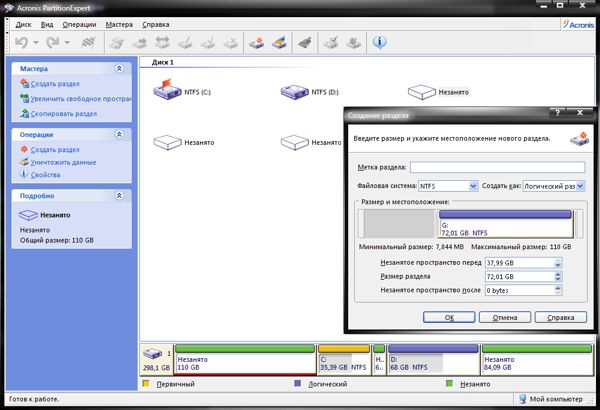Click the Undo arrow icon in toolbar
Screen dimensions: 600x410
point(21,42)
